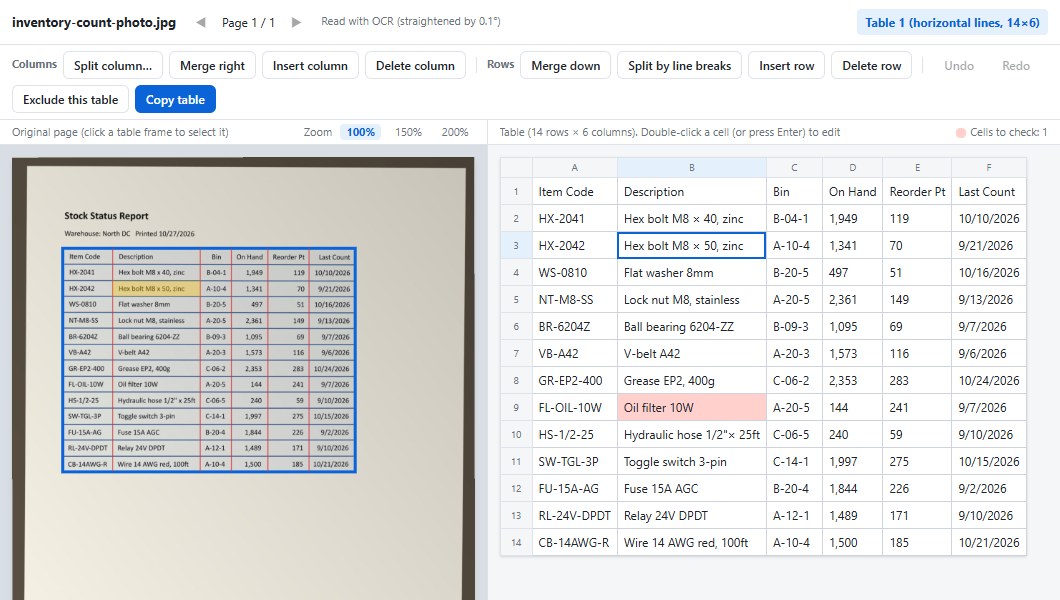Select row 3 header
1060x600 pixels.
[x=516, y=245]
